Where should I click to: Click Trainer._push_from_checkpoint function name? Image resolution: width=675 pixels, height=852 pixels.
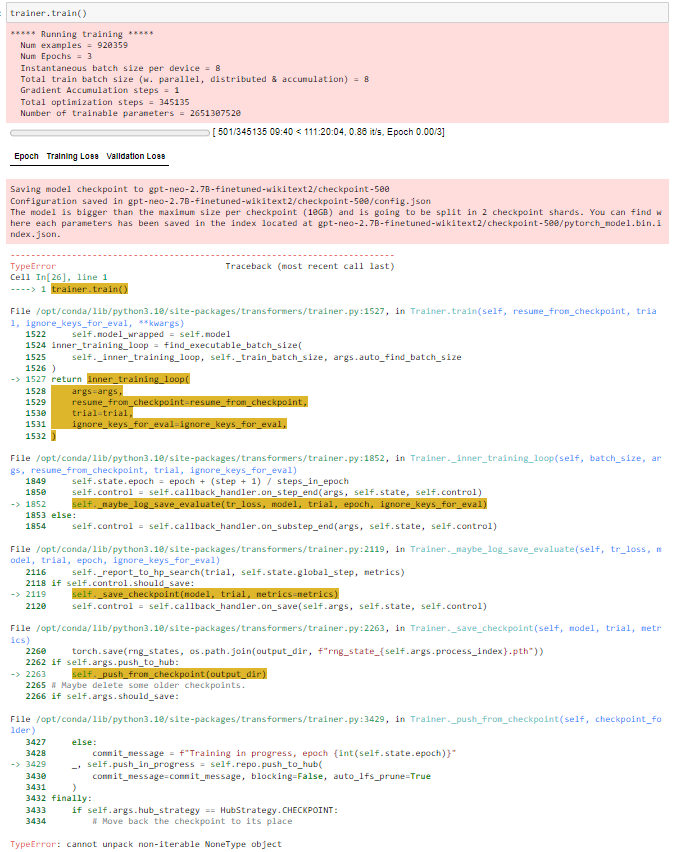(484, 719)
